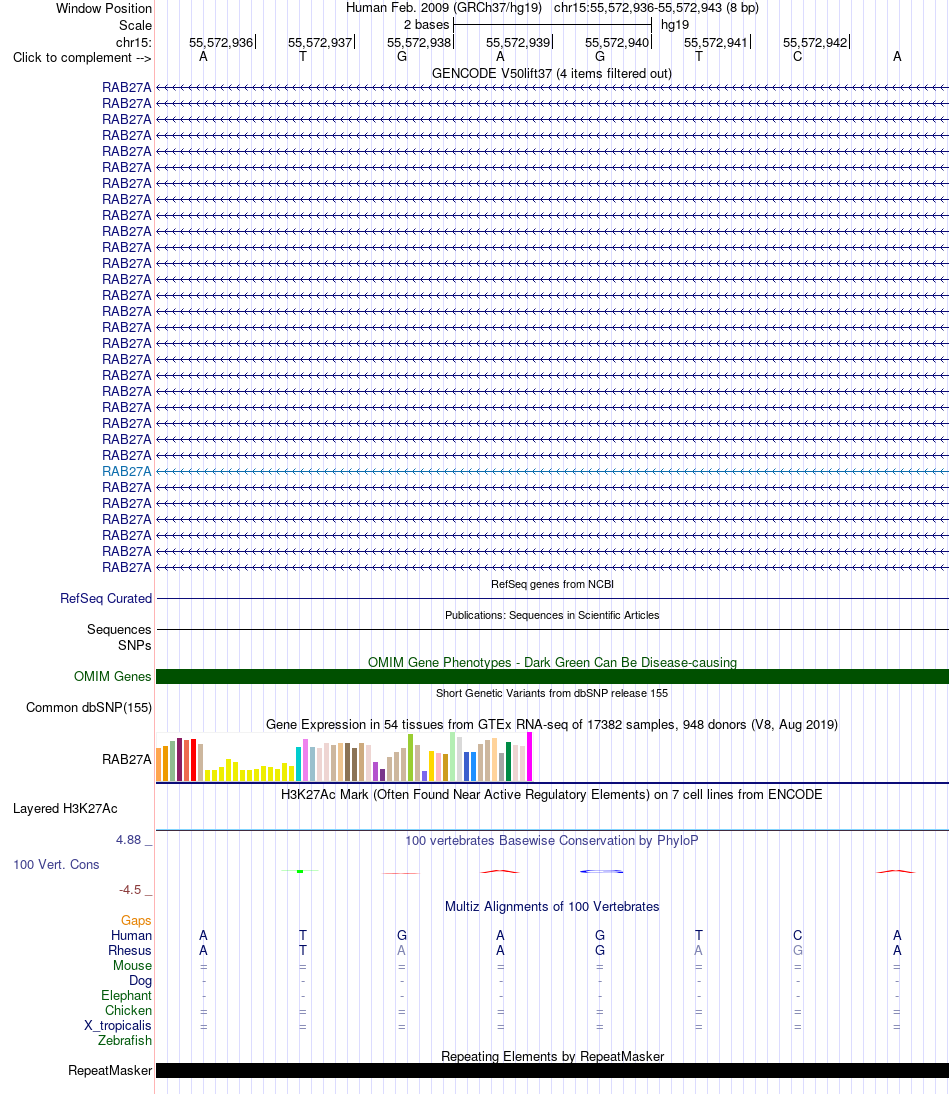Click the -4.5 PhyloP lower scale value
This screenshot has height=1094, width=950.
[130, 890]
